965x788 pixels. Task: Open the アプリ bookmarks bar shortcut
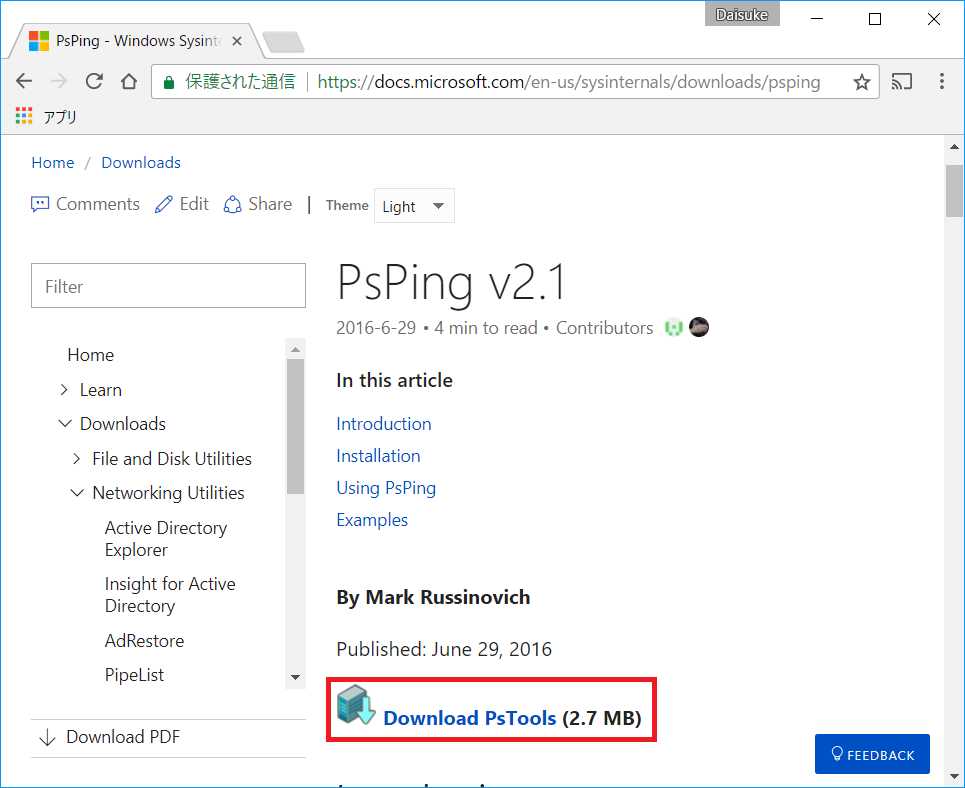point(45,116)
